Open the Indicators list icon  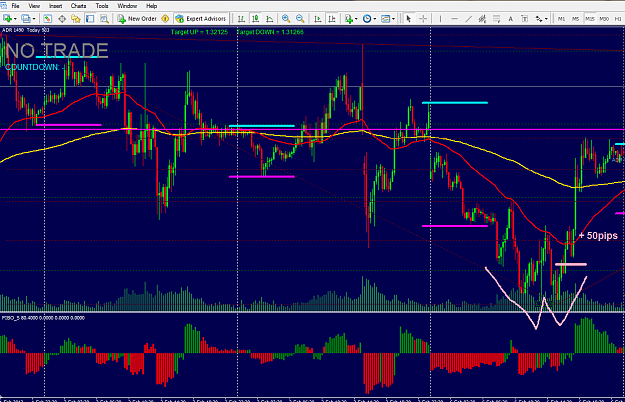pyautogui.click(x=349, y=19)
